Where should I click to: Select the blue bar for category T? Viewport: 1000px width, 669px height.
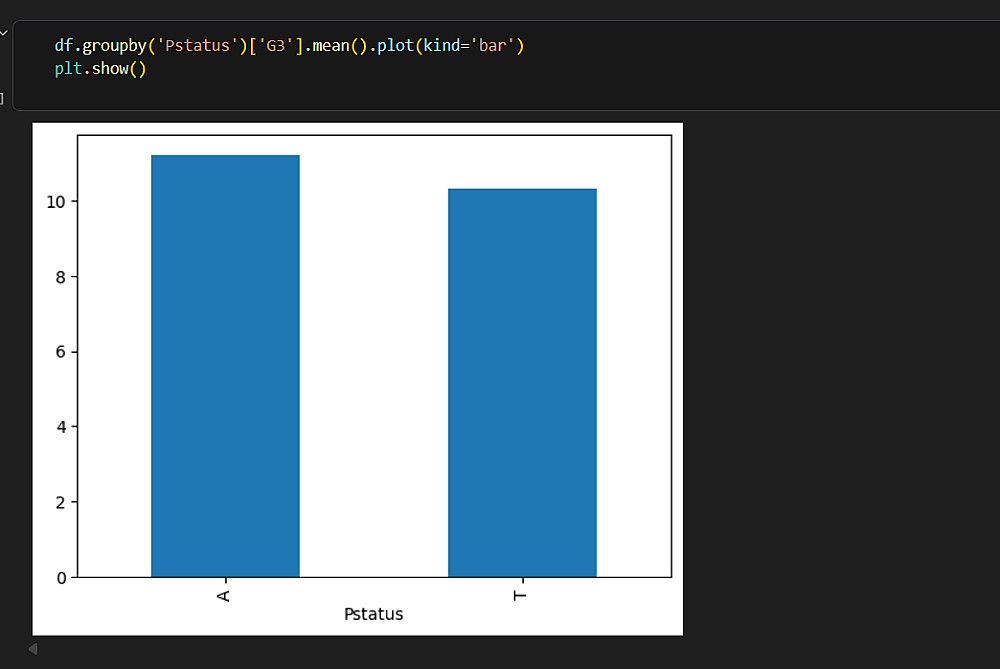click(x=521, y=383)
